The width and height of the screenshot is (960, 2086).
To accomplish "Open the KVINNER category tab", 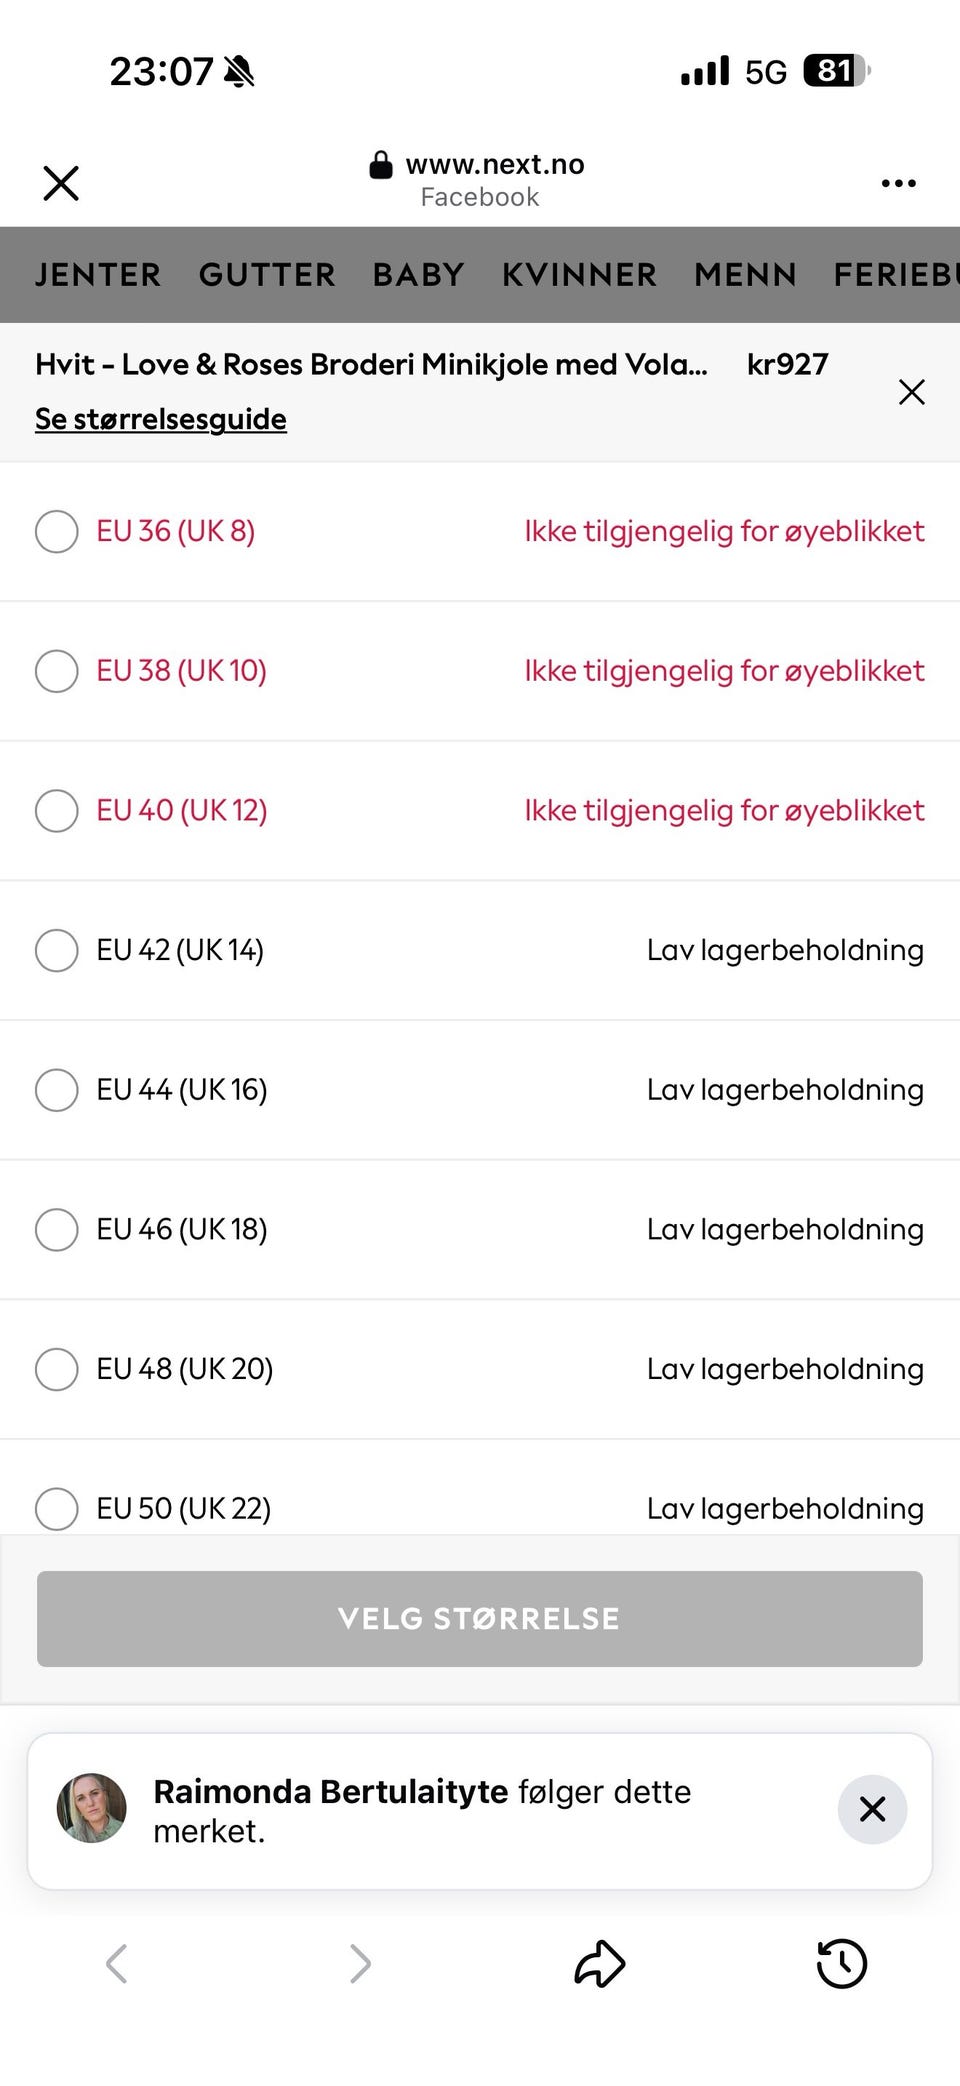I will (580, 275).
